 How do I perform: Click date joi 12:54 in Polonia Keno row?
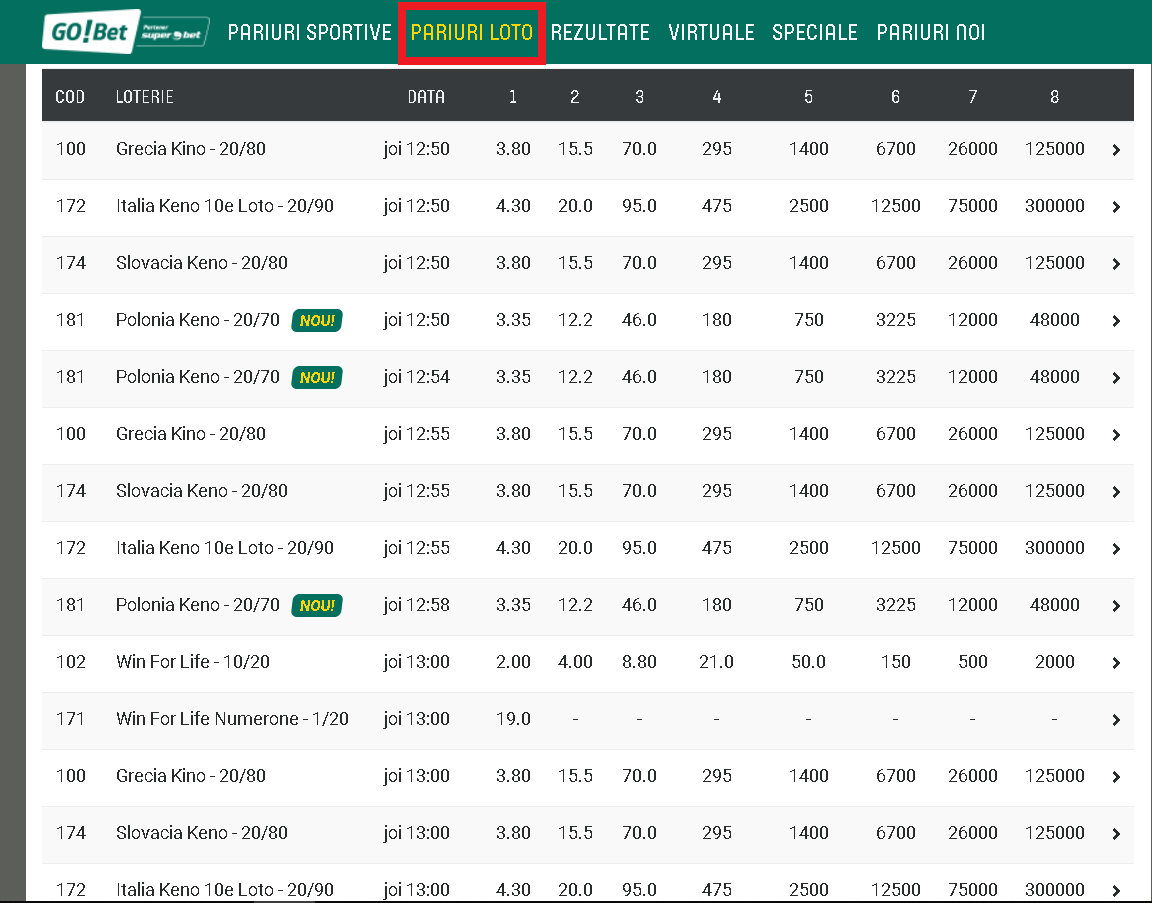pyautogui.click(x=416, y=377)
